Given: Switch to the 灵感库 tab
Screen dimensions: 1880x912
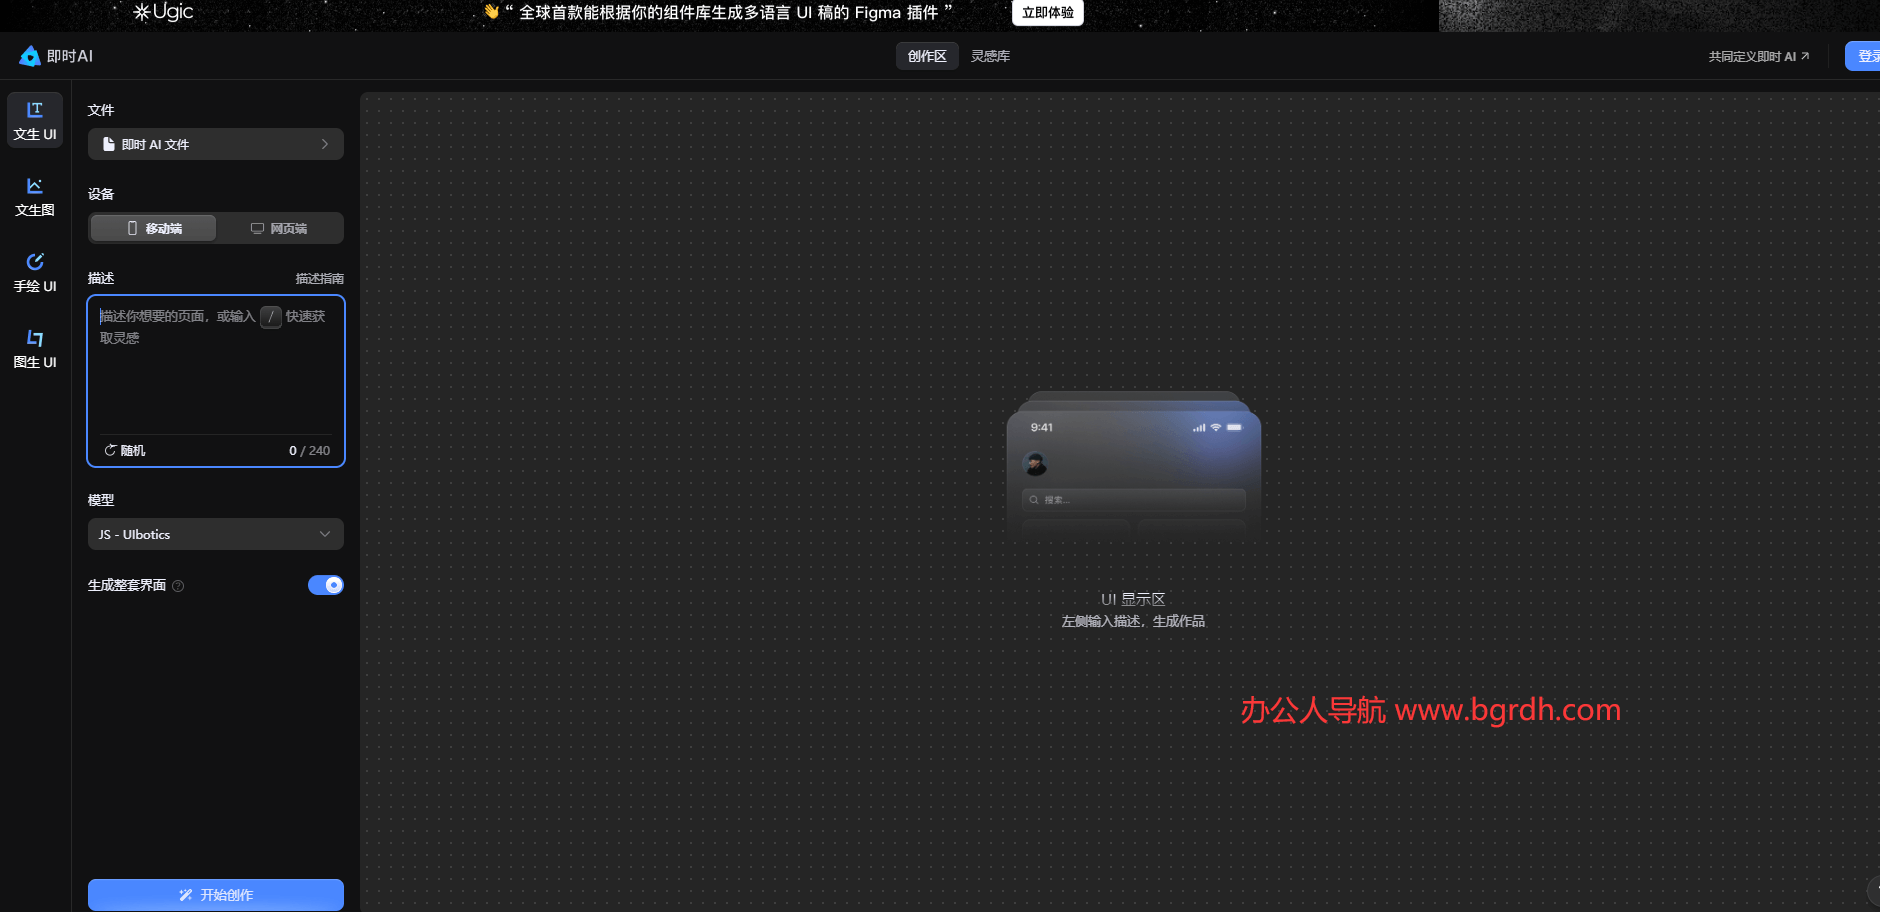Looking at the screenshot, I should [990, 56].
